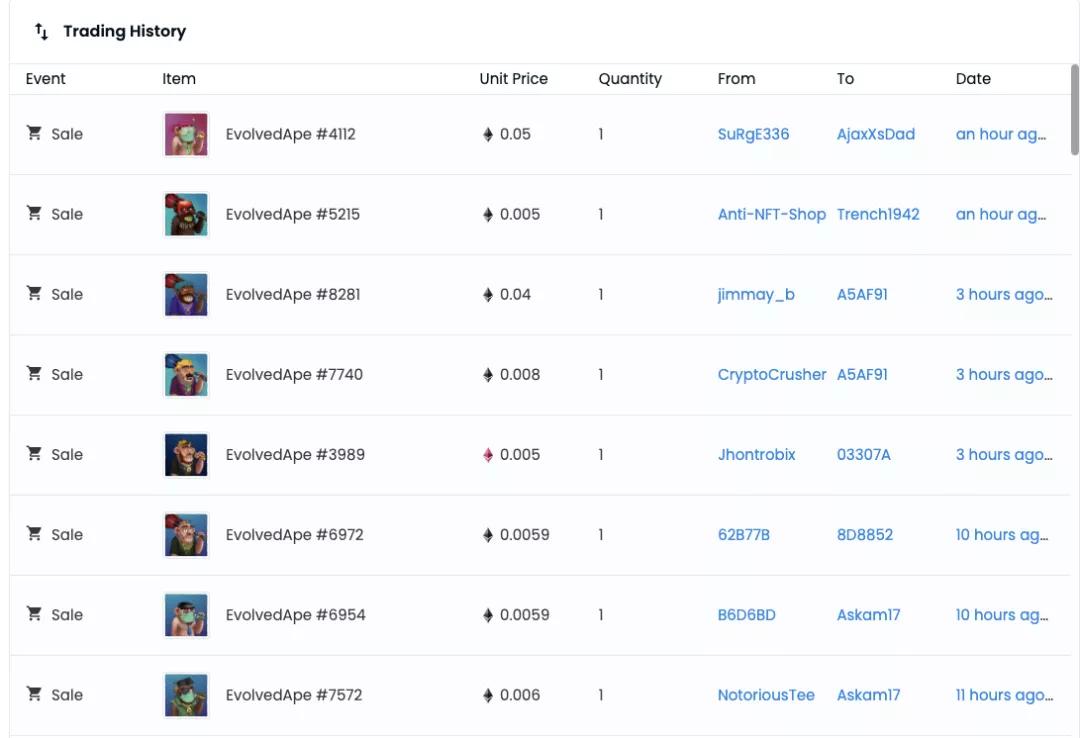Select the EvolvedApe #7740 item name

[294, 374]
